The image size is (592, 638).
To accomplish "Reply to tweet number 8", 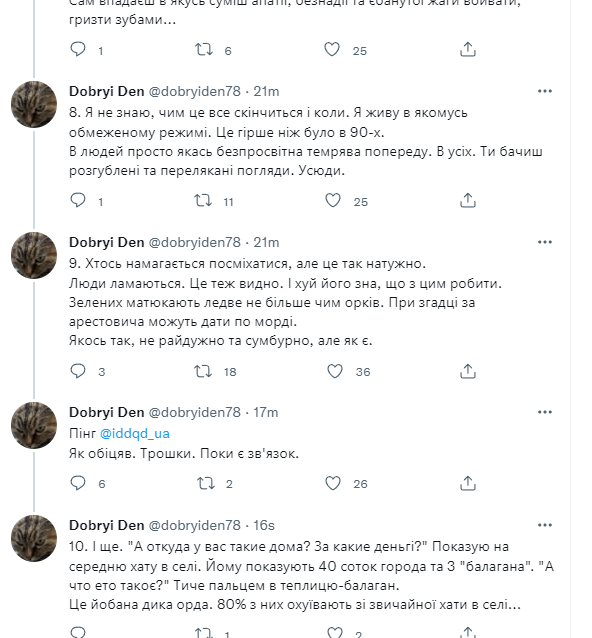I will (x=78, y=200).
